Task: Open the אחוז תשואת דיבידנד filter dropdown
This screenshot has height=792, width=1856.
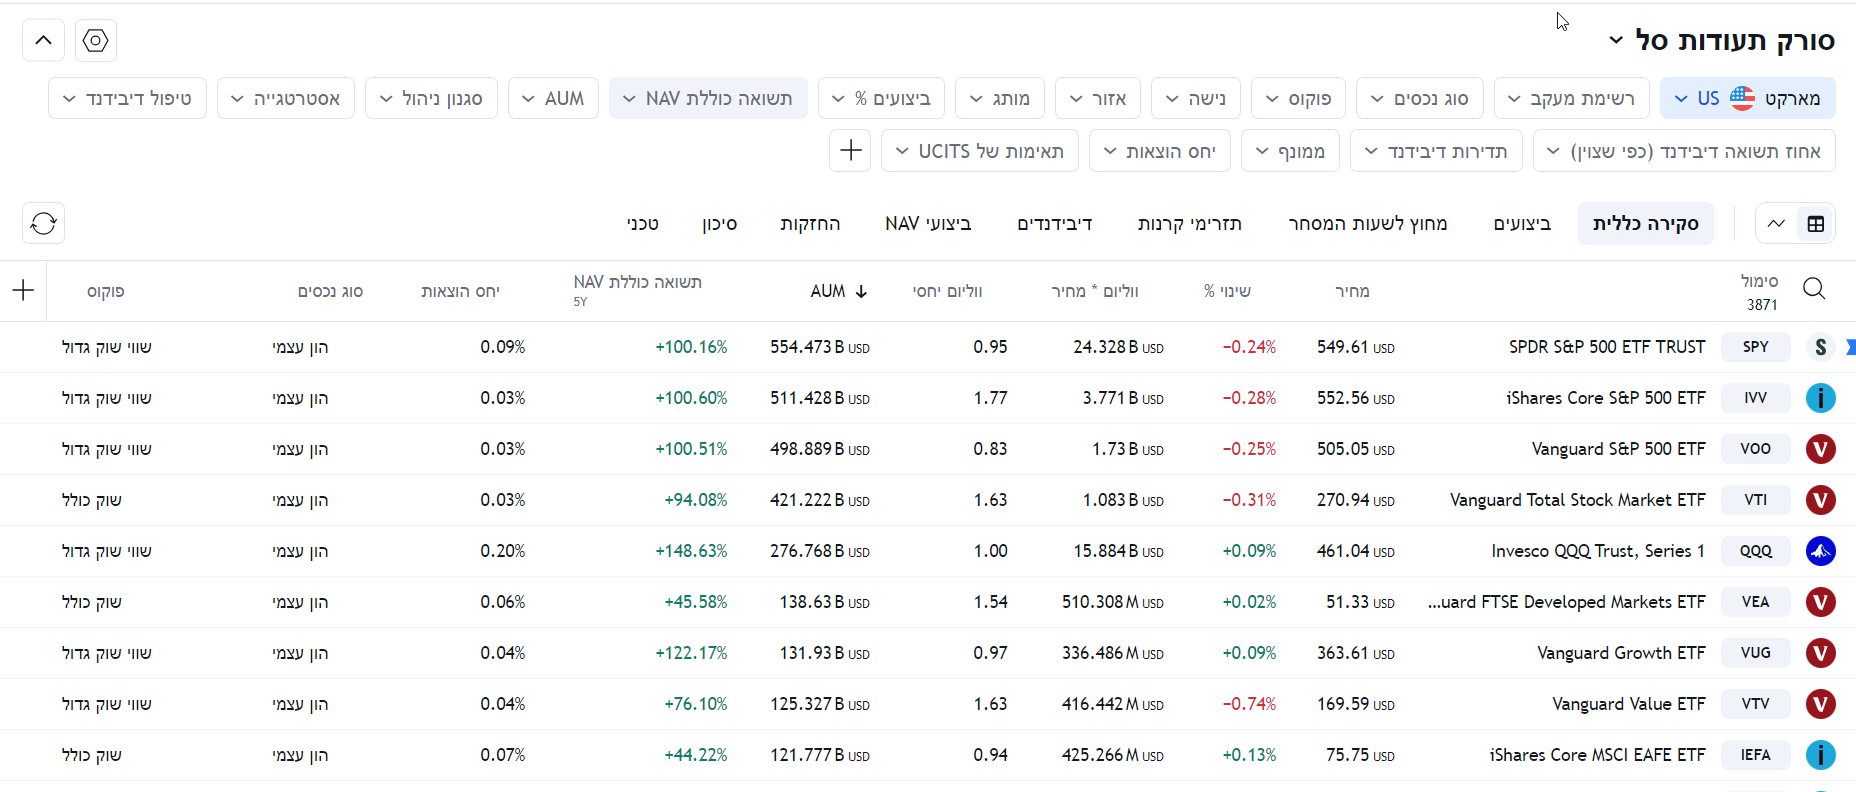Action: pos(1684,151)
